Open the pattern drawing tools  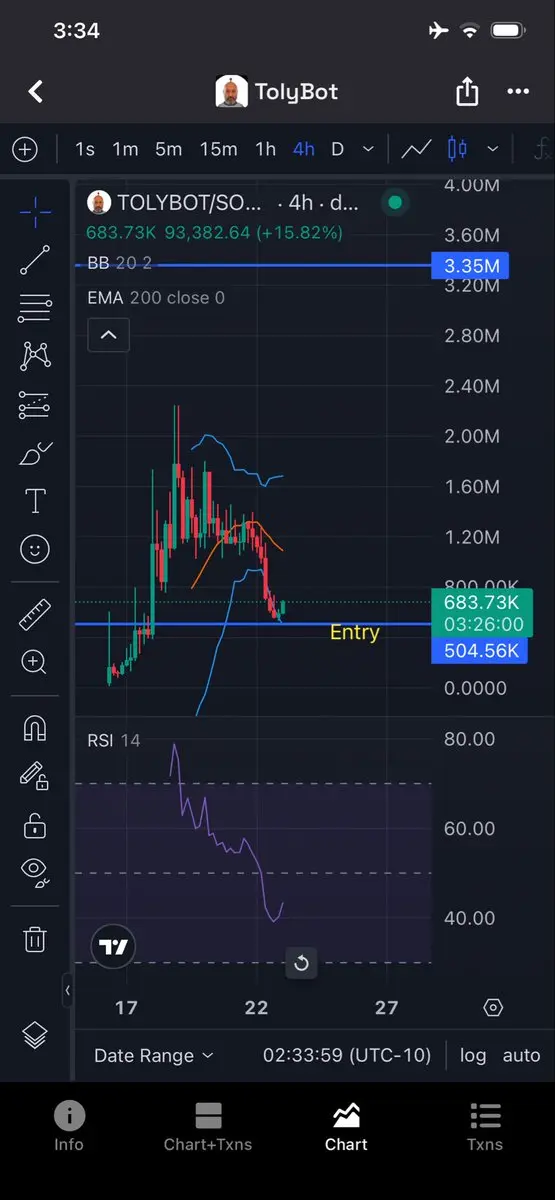pos(35,355)
